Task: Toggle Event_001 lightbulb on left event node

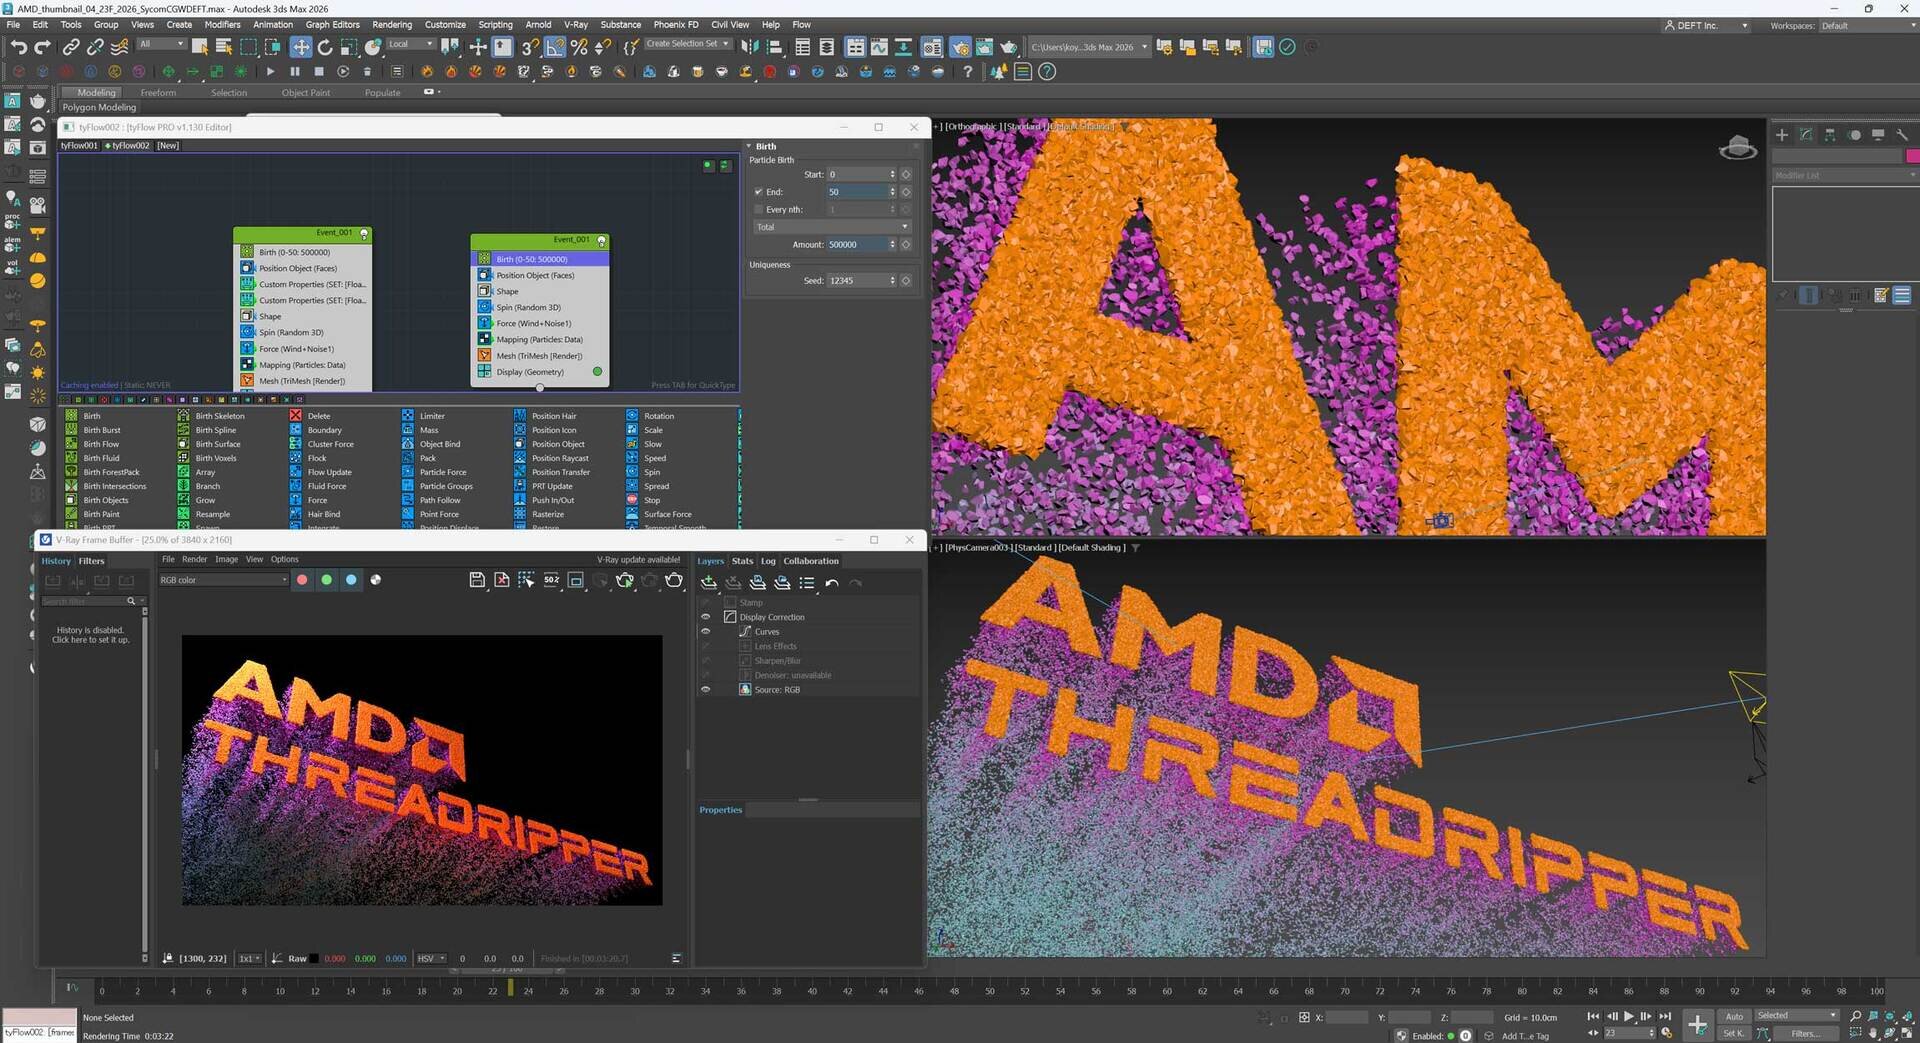Action: pos(364,234)
